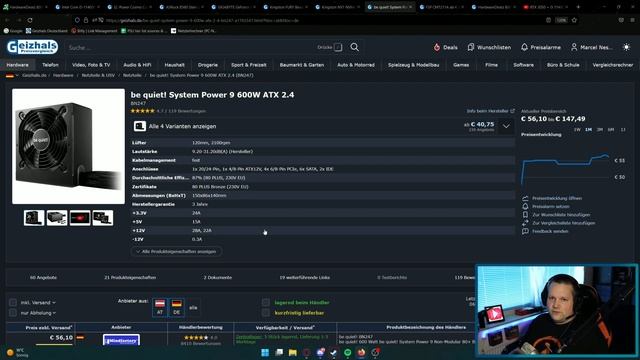Click the Geizhals logo
Image resolution: width=640 pixels, height=360 pixels.
[32, 47]
